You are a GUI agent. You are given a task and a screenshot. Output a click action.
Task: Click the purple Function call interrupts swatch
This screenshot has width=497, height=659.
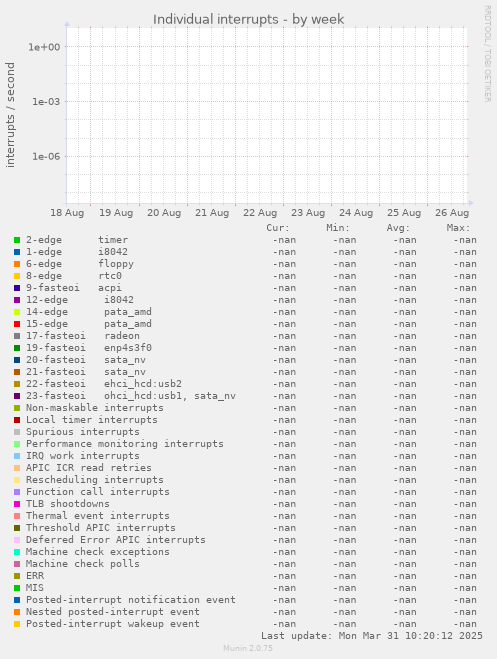17,492
